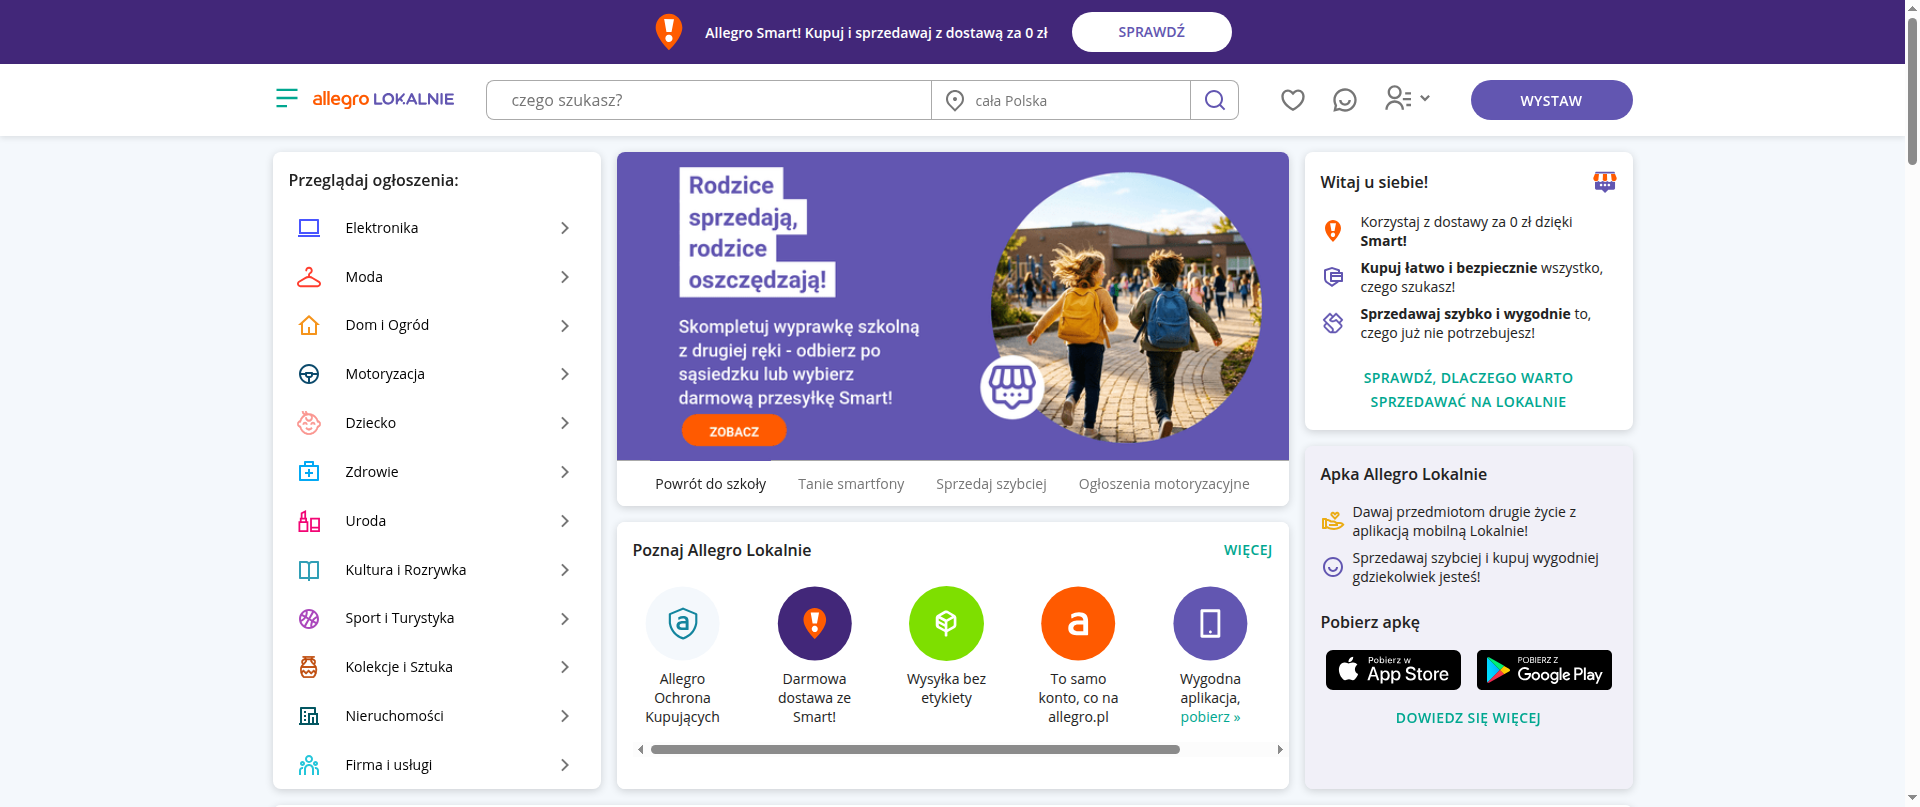
Task: Click the pobierz » link
Action: coord(1210,717)
